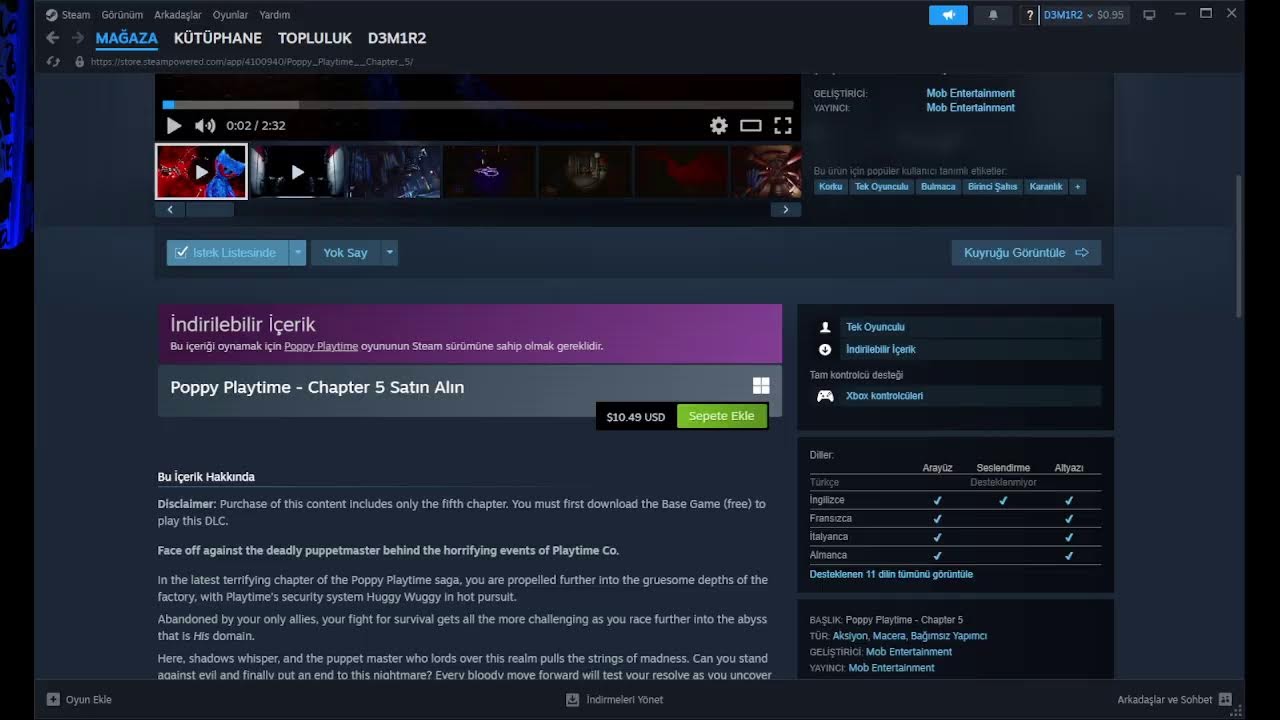
Task: Click the Birinci Şahıs tag
Action: click(992, 187)
